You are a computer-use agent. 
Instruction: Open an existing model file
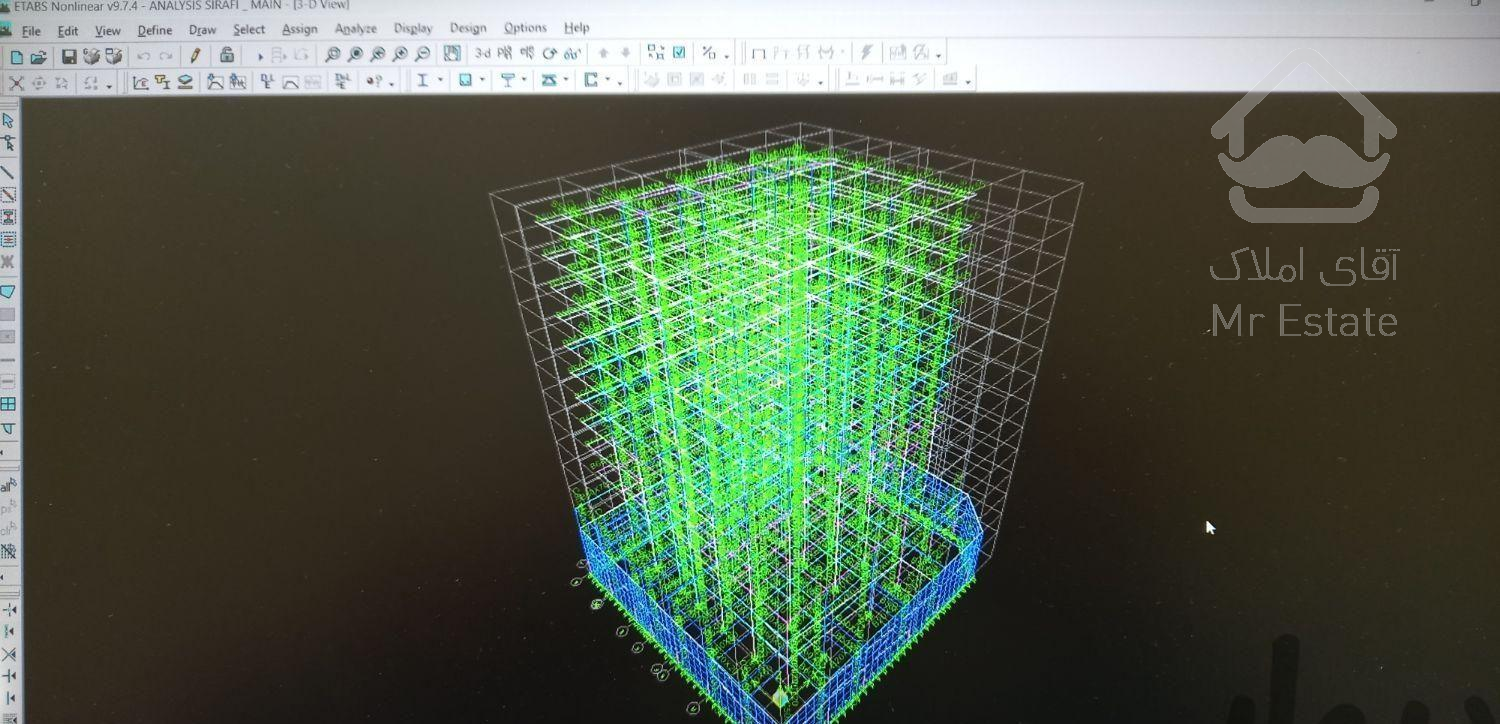39,56
